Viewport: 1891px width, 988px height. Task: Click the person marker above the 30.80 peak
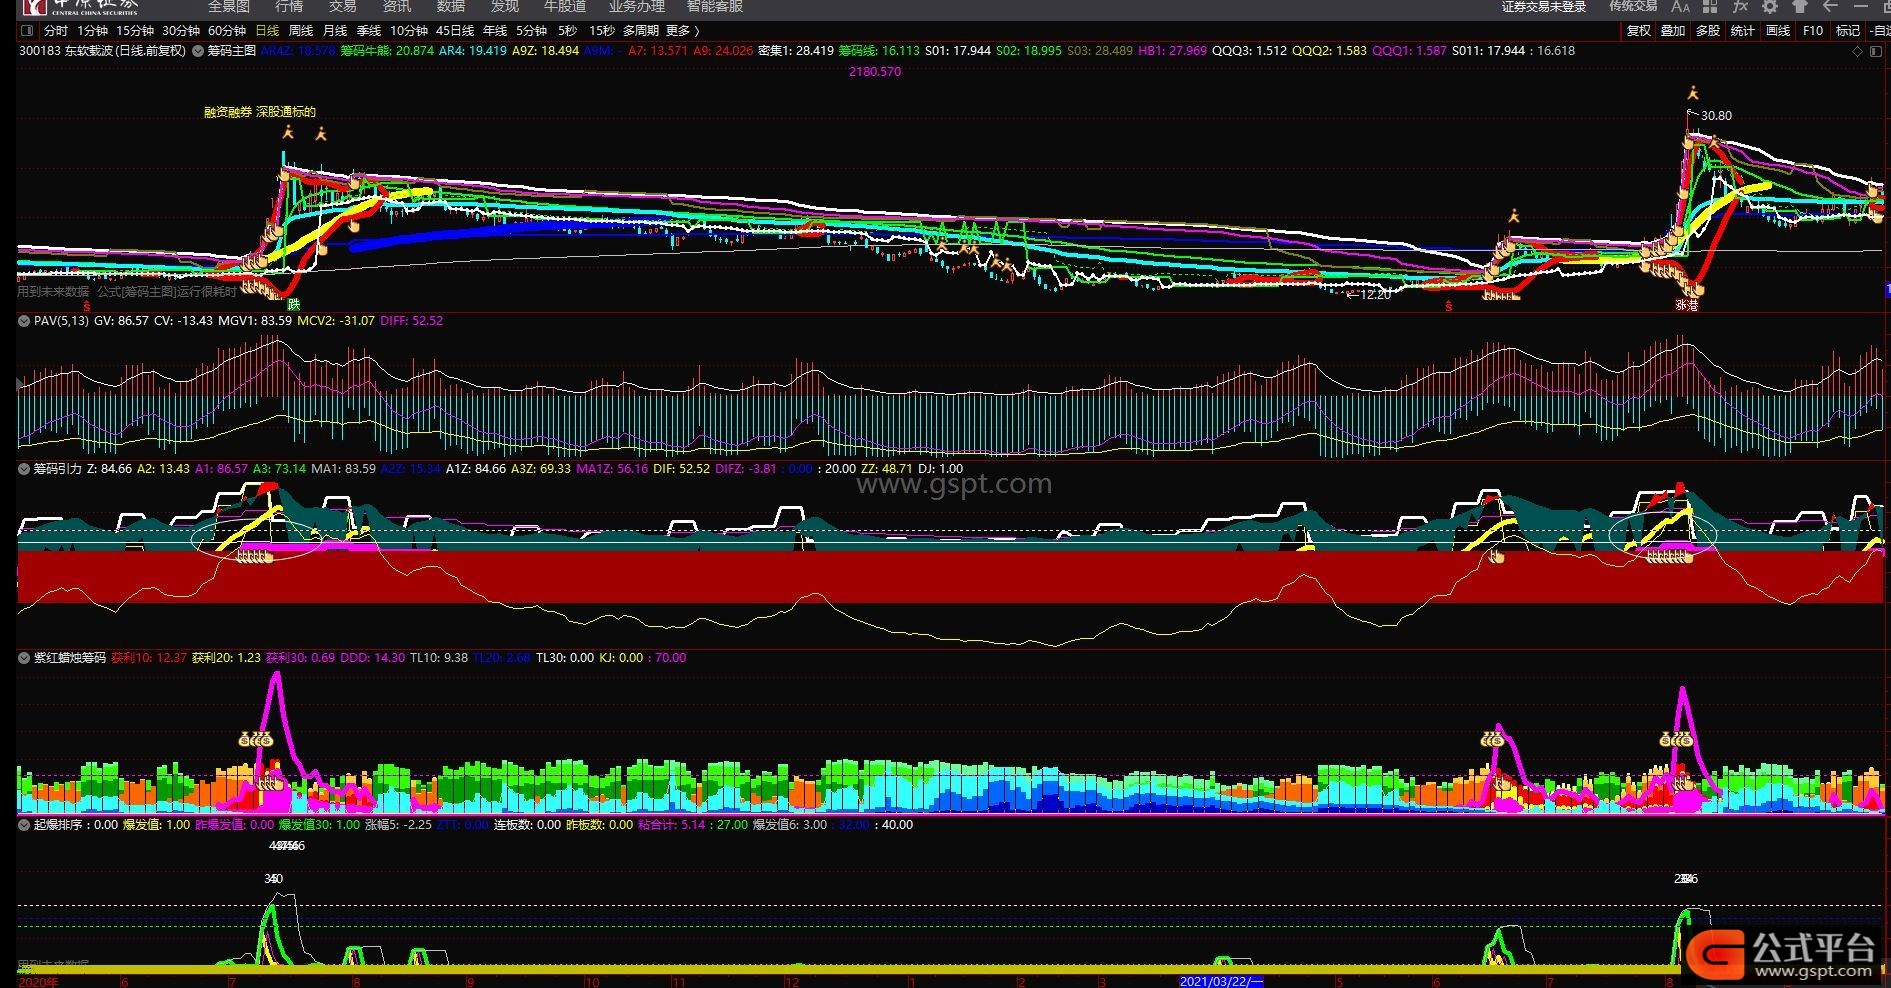[x=1693, y=93]
